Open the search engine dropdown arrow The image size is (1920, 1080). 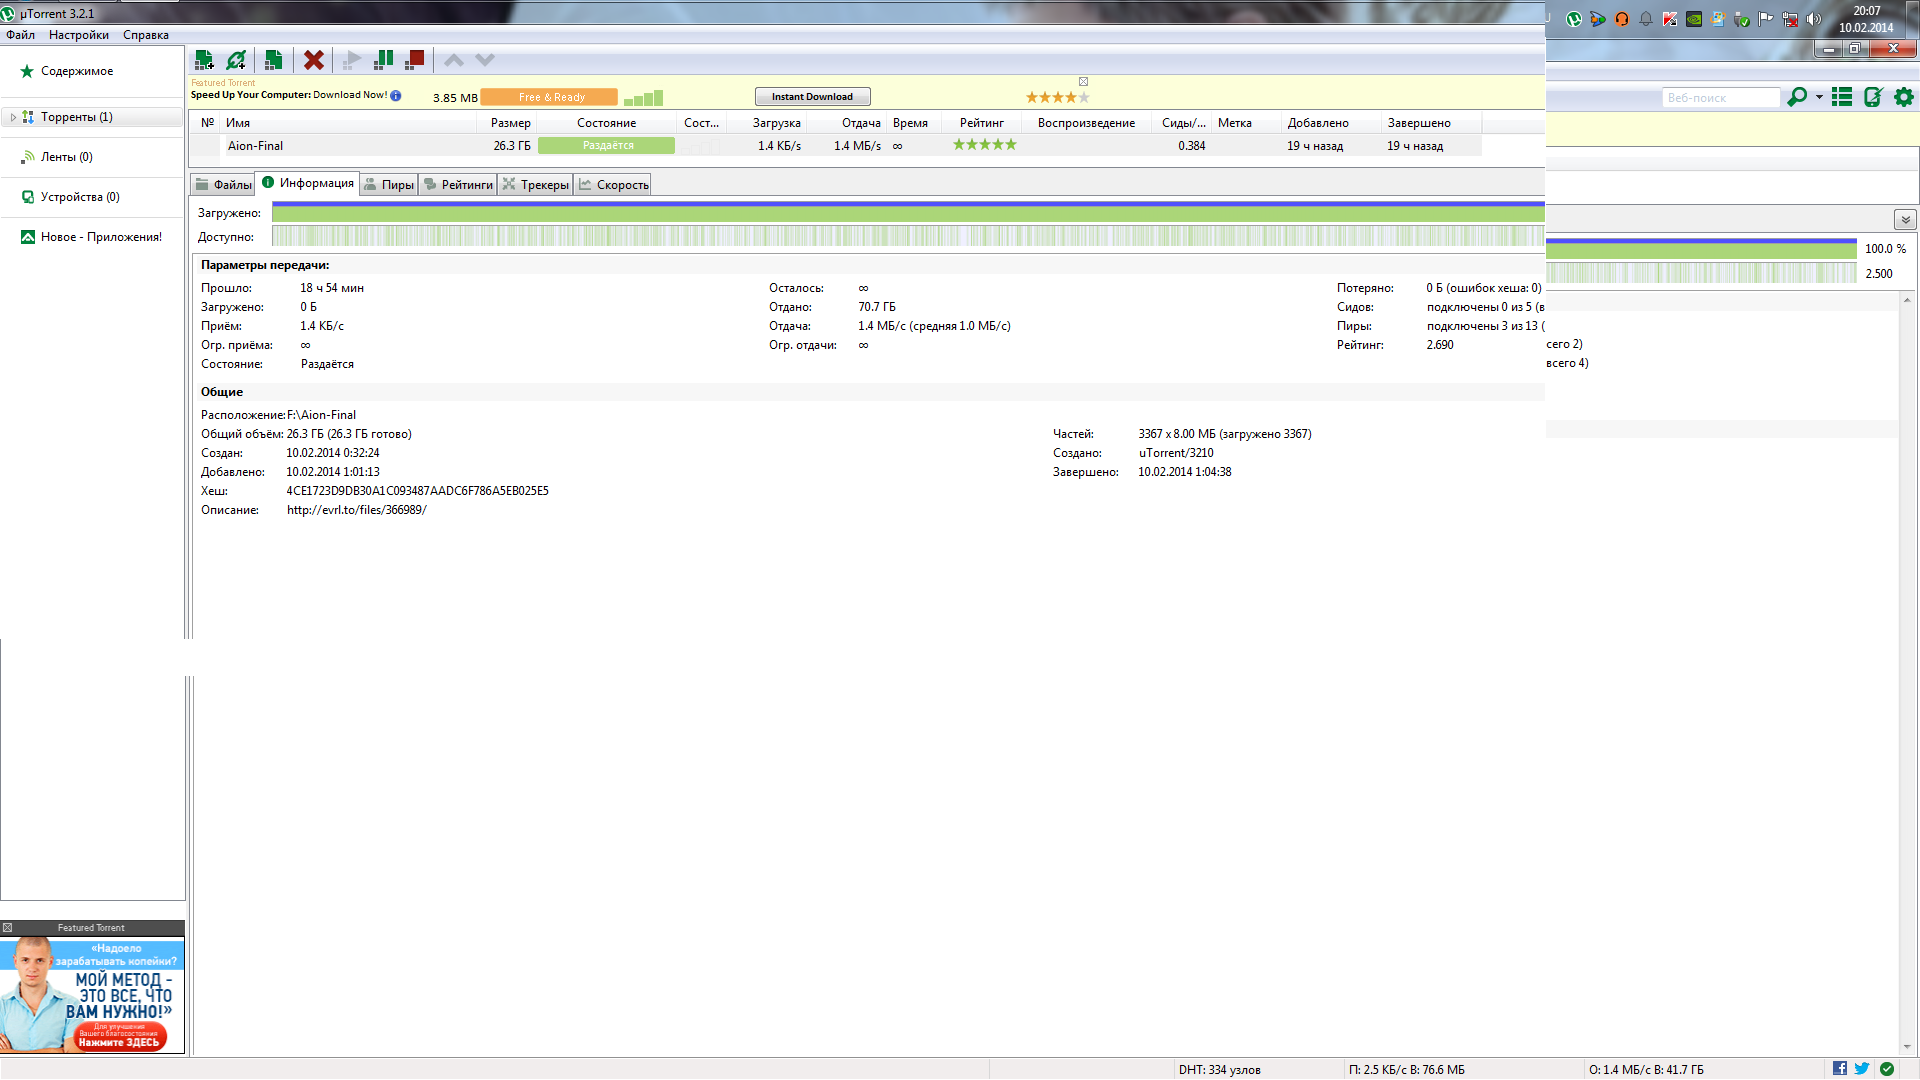(1819, 97)
